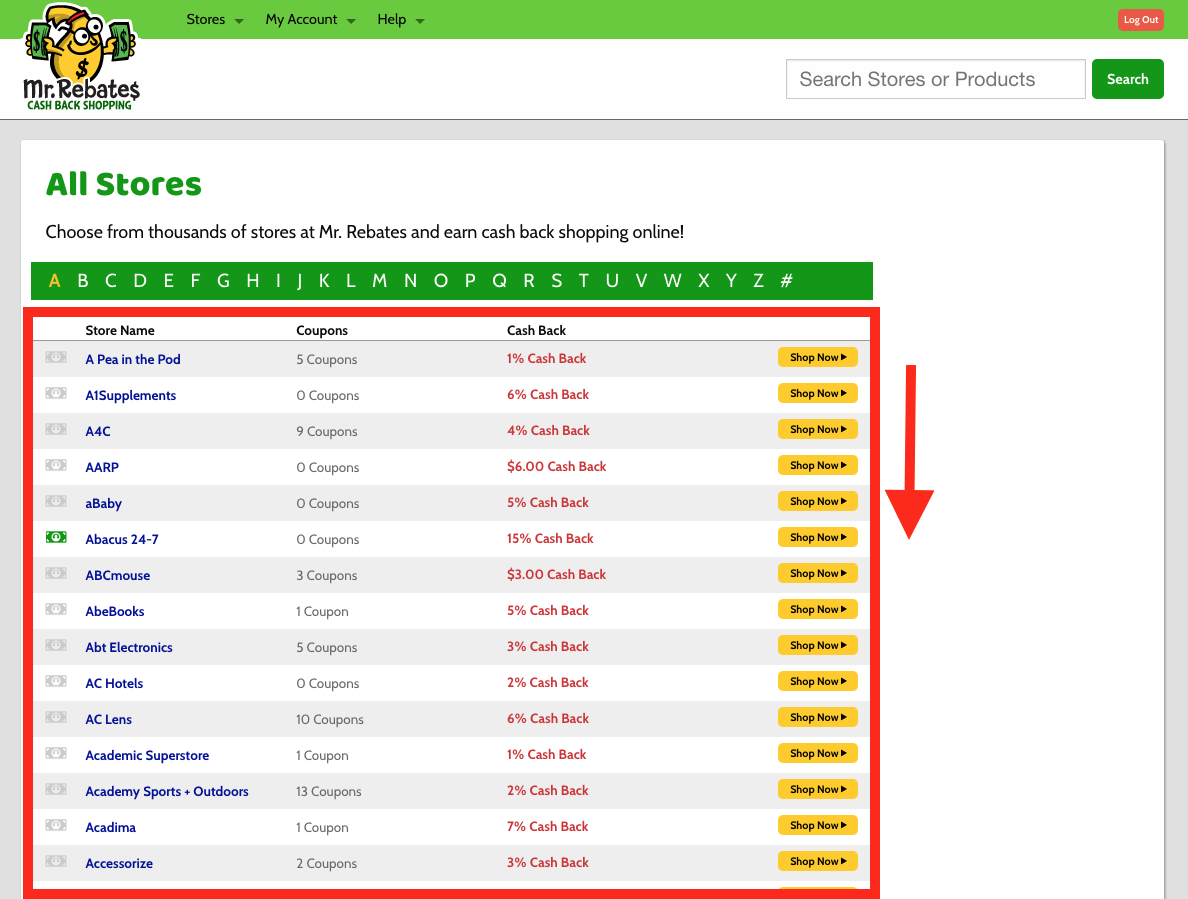Expand the My Account dropdown
The image size is (1188, 899).
[x=310, y=20]
